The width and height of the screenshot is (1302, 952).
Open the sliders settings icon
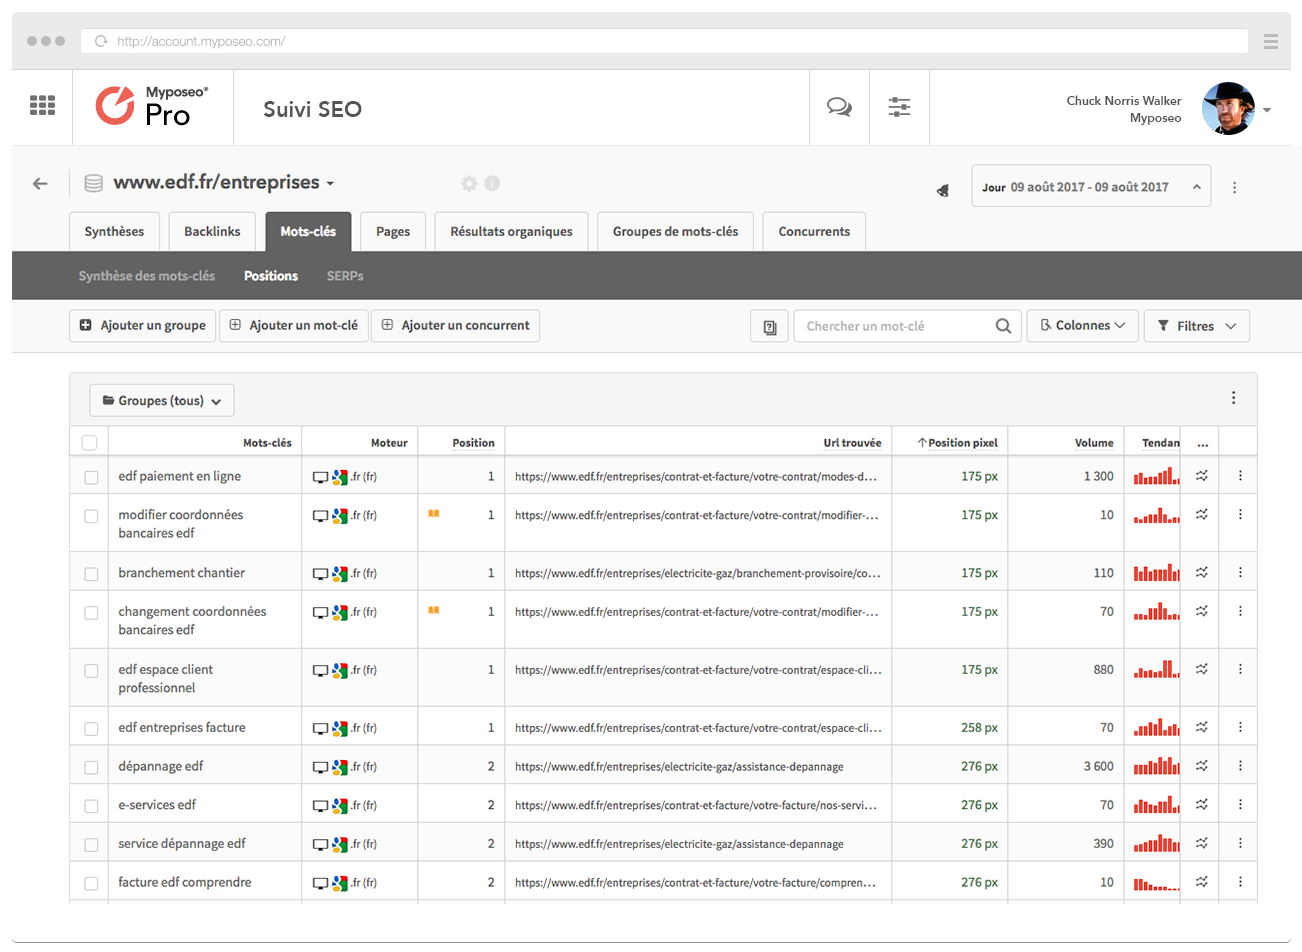point(899,107)
